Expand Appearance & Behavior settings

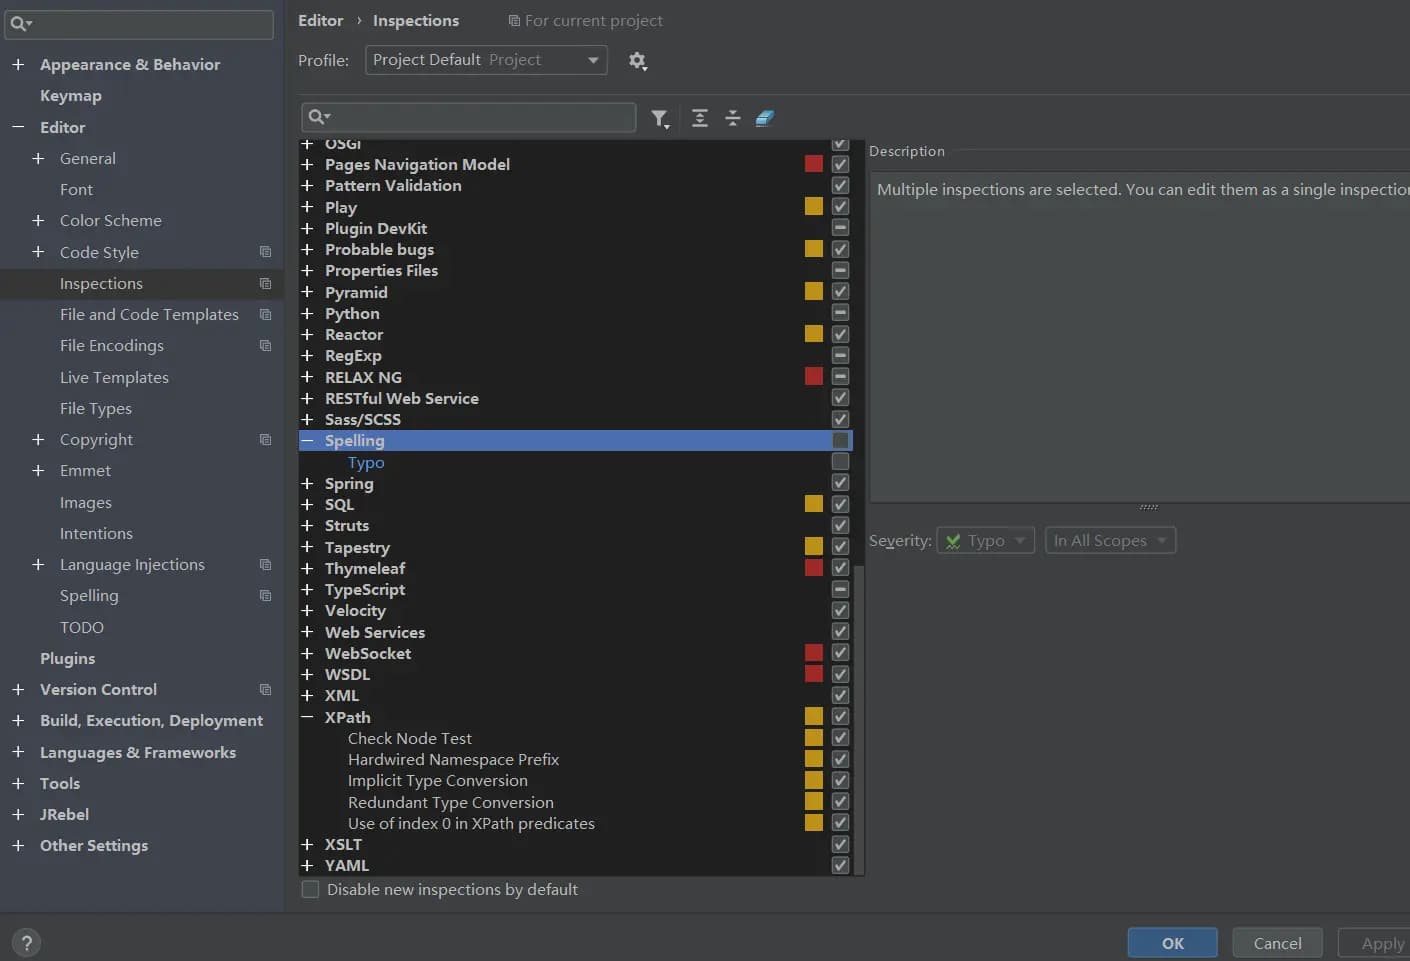[x=18, y=64]
